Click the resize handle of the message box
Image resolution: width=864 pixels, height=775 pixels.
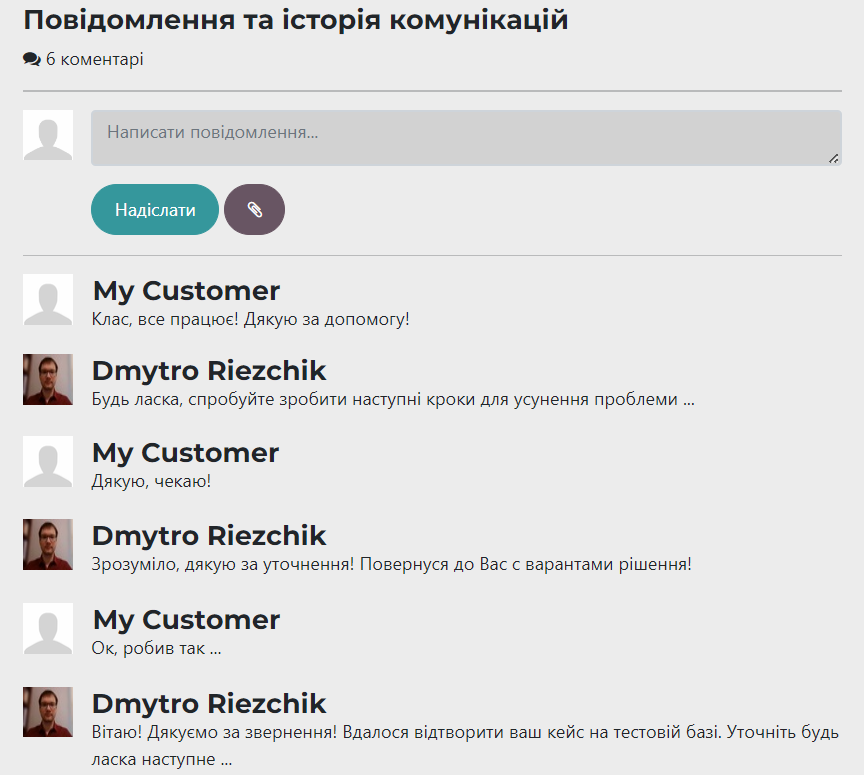pos(833,158)
